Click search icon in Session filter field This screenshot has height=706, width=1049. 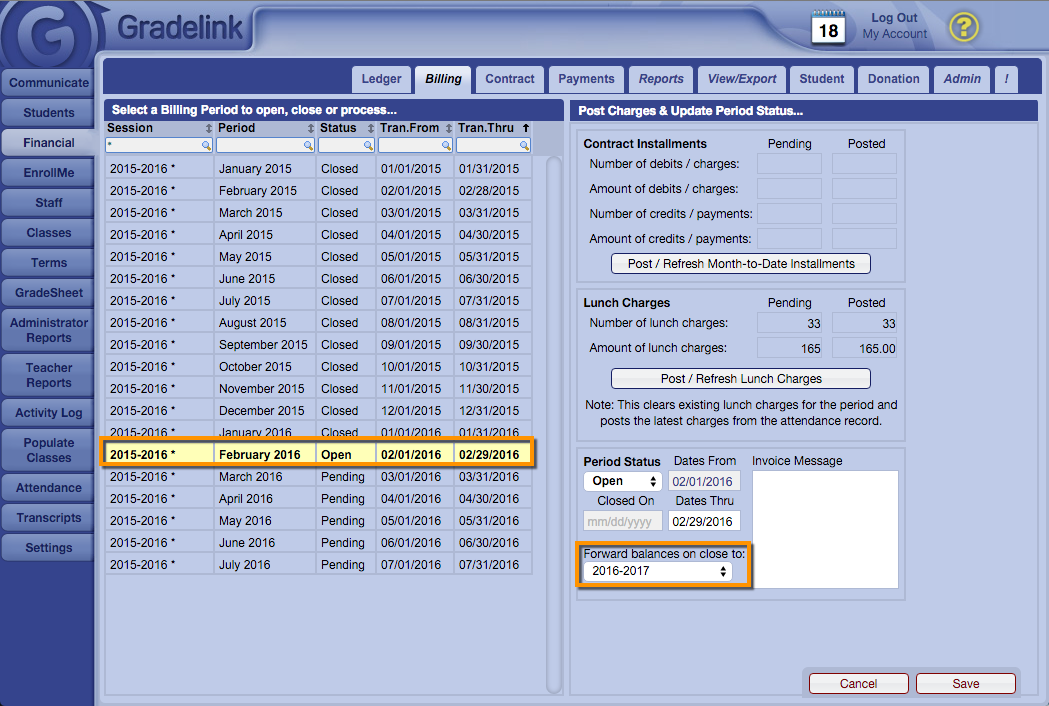[x=207, y=145]
